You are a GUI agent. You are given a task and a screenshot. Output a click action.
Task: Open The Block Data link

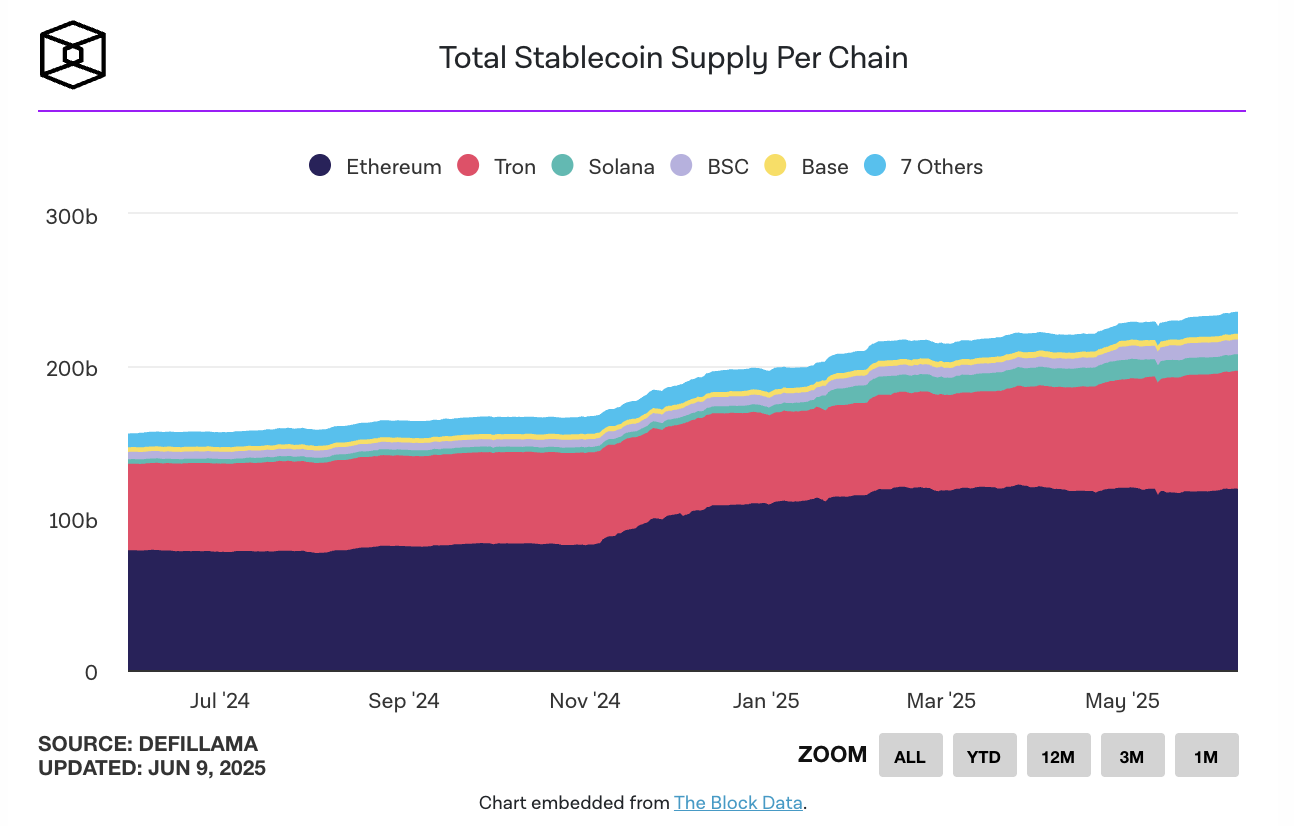738,802
